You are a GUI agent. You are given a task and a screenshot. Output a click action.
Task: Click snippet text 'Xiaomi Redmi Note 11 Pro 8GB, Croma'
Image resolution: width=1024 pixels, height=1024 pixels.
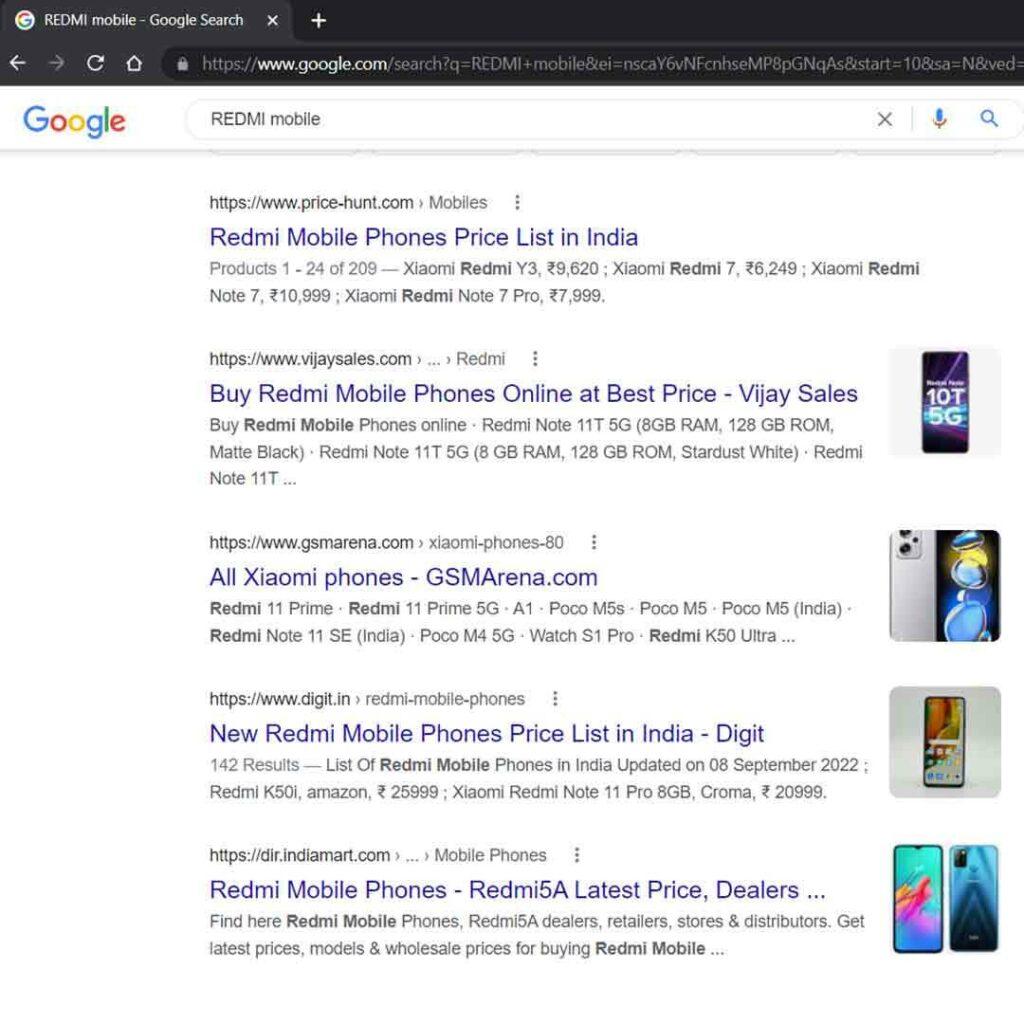click(x=601, y=792)
